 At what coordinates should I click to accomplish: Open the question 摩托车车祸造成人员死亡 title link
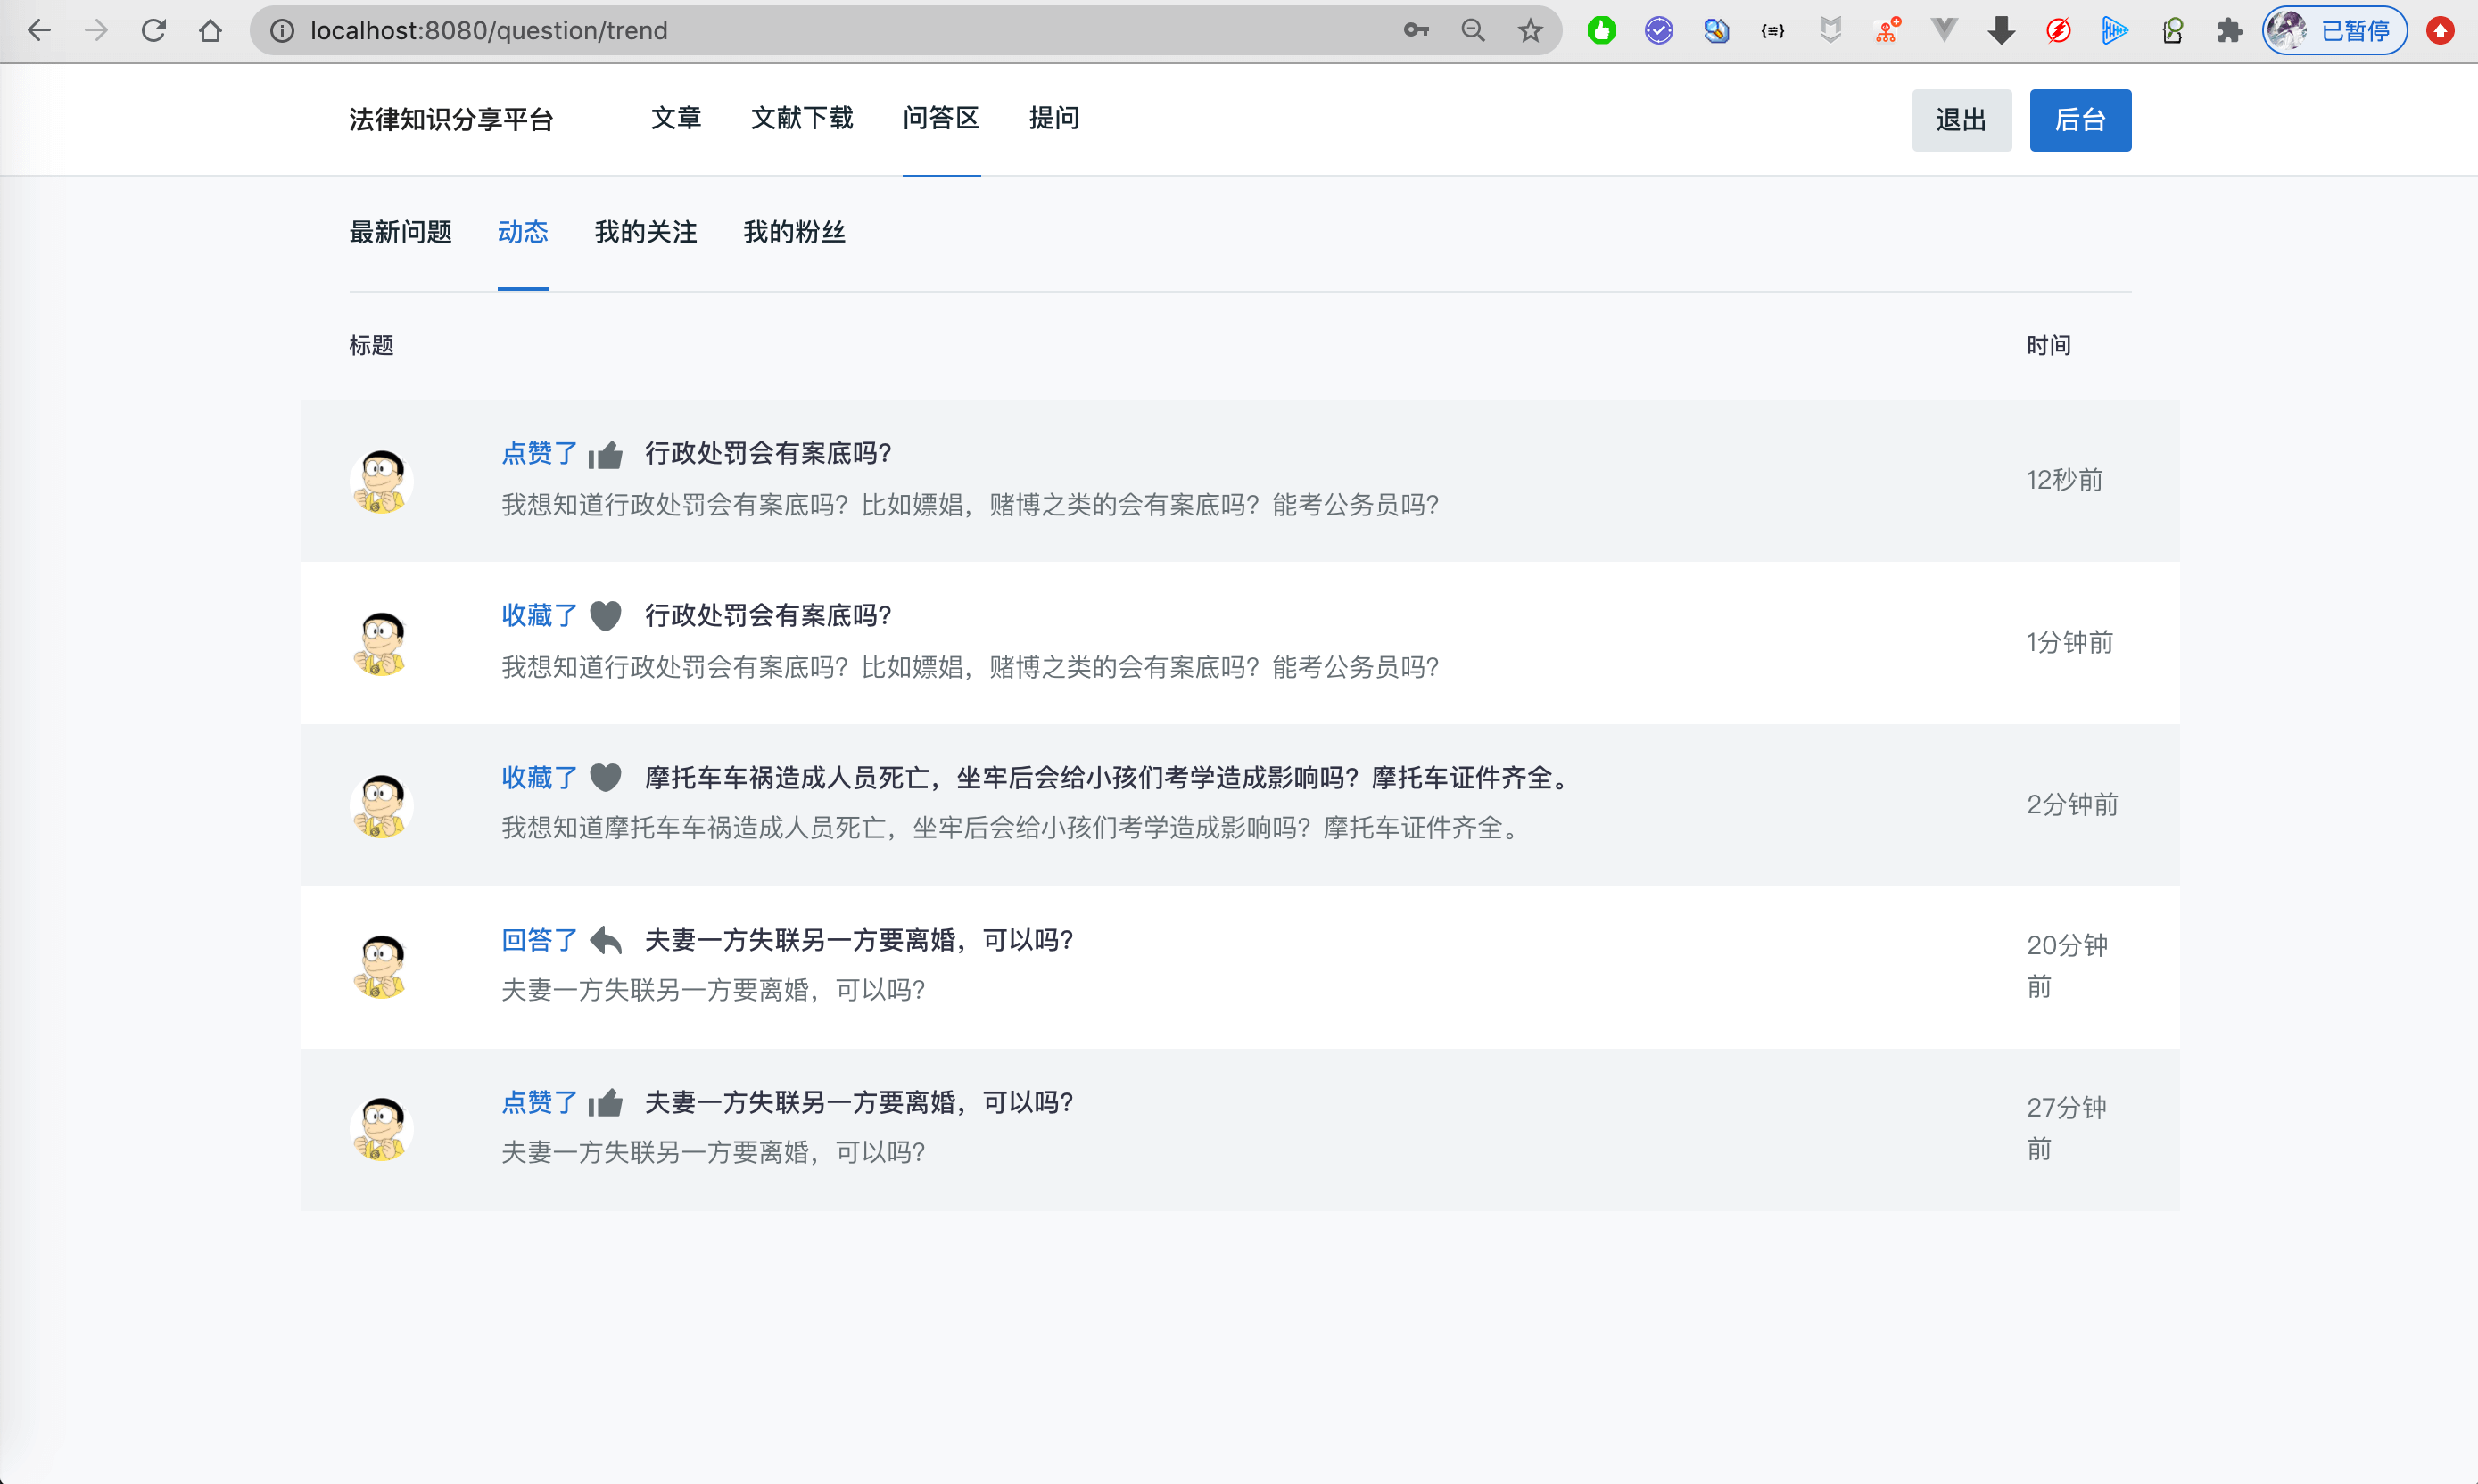tap(1110, 777)
